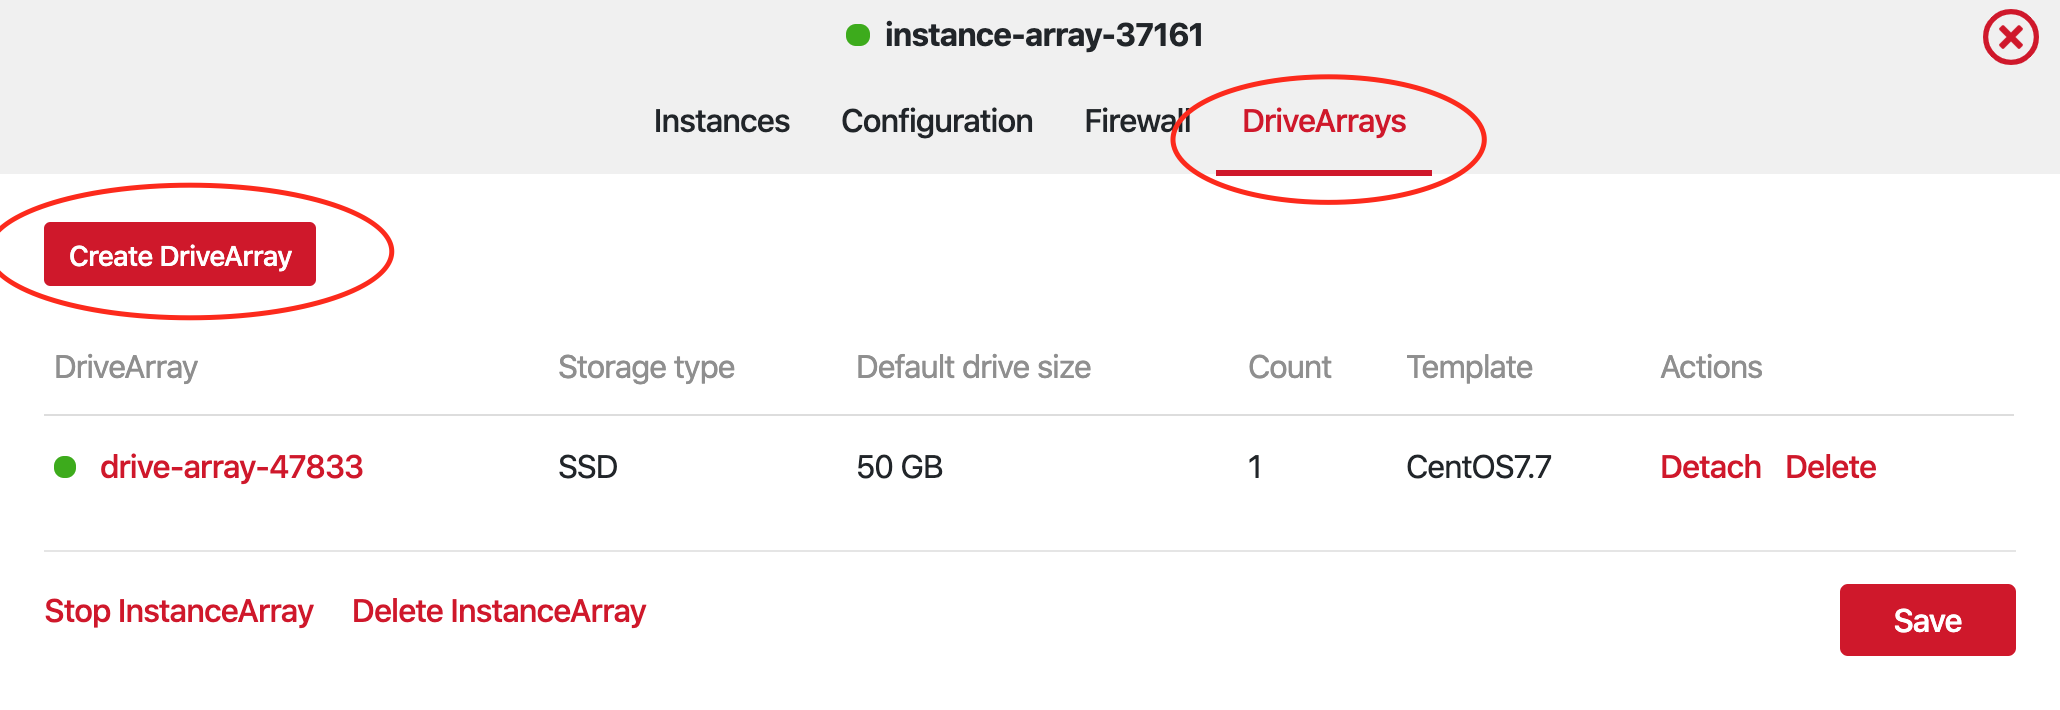
Task: Click the Default drive size column header
Action: [x=973, y=367]
